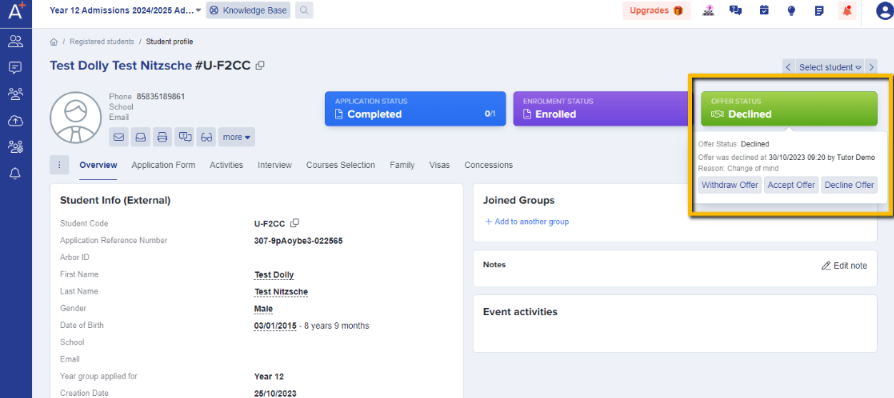Click the Offer Status Declined card

coord(789,108)
